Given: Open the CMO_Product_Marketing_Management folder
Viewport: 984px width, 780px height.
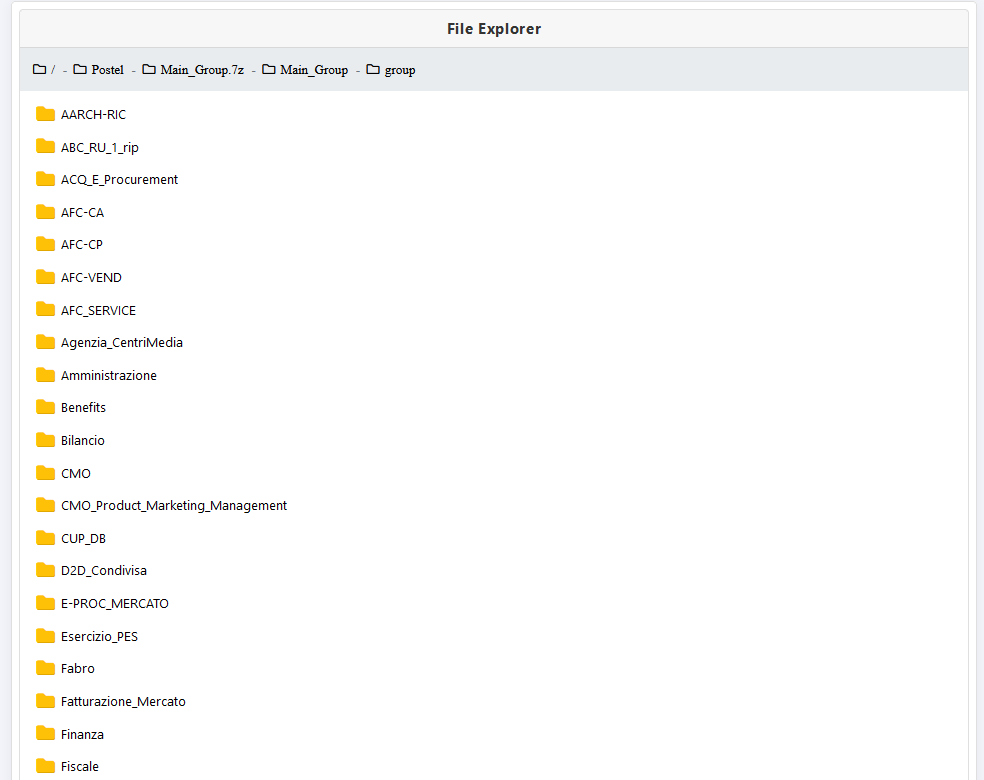Looking at the screenshot, I should click(173, 506).
